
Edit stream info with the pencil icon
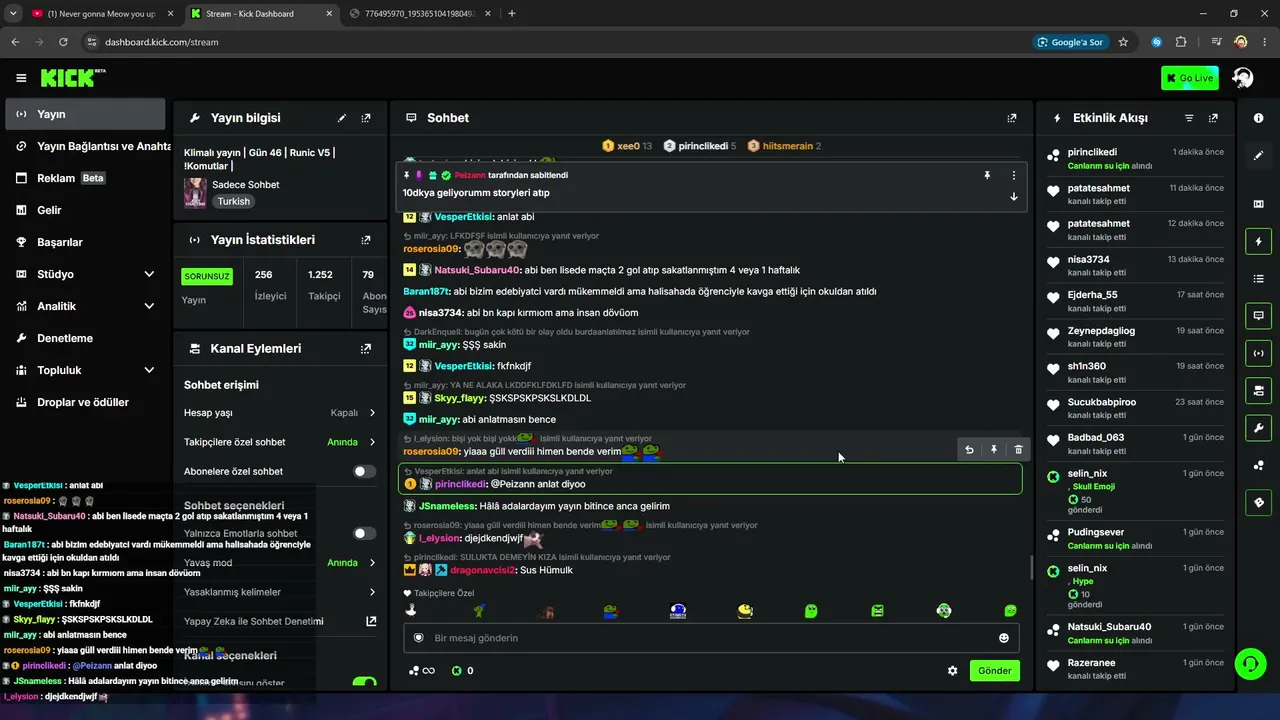[342, 118]
